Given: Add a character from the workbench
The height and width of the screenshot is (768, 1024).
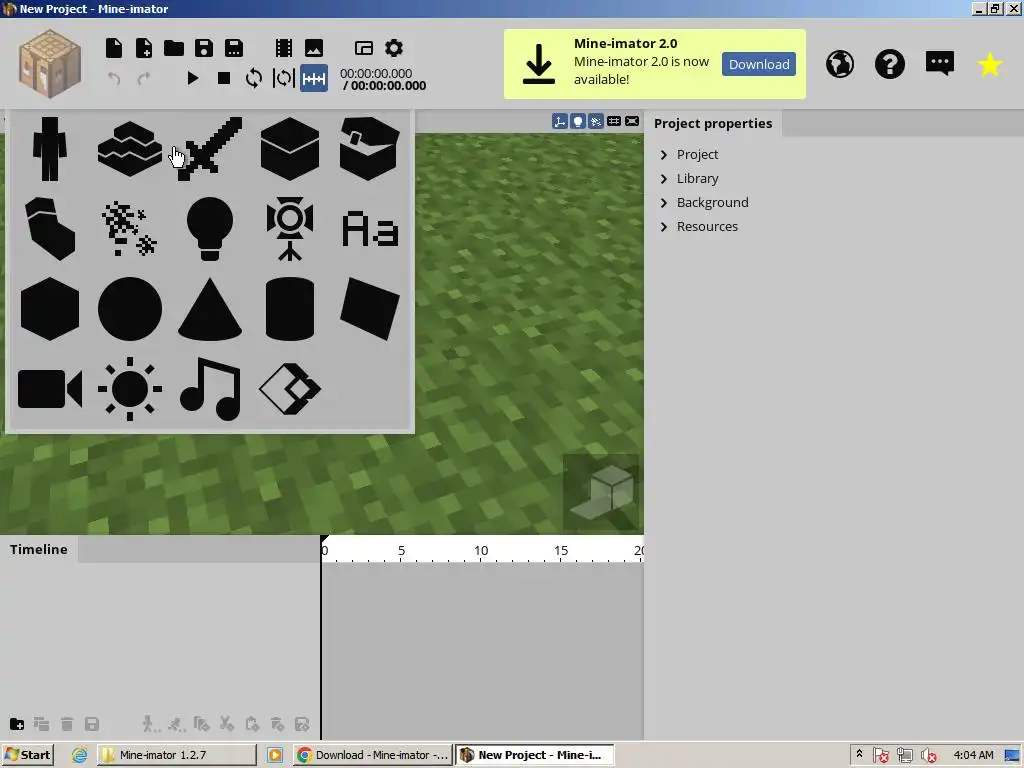Looking at the screenshot, I should 50,149.
